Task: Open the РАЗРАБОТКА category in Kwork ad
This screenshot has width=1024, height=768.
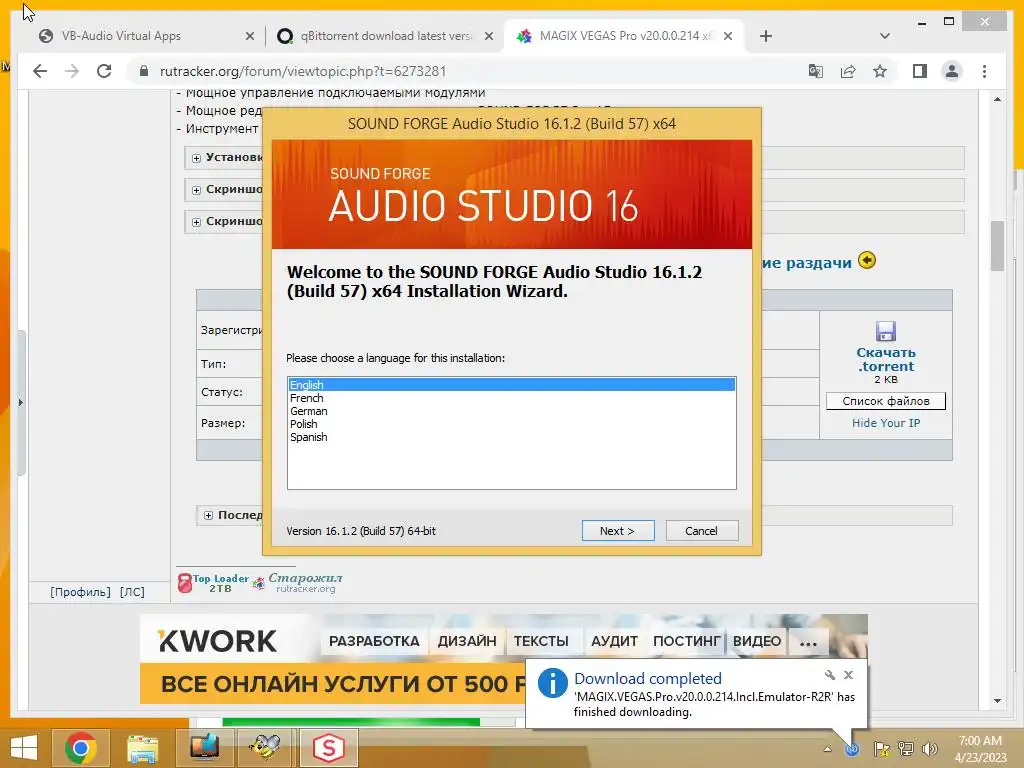Action: click(x=374, y=641)
